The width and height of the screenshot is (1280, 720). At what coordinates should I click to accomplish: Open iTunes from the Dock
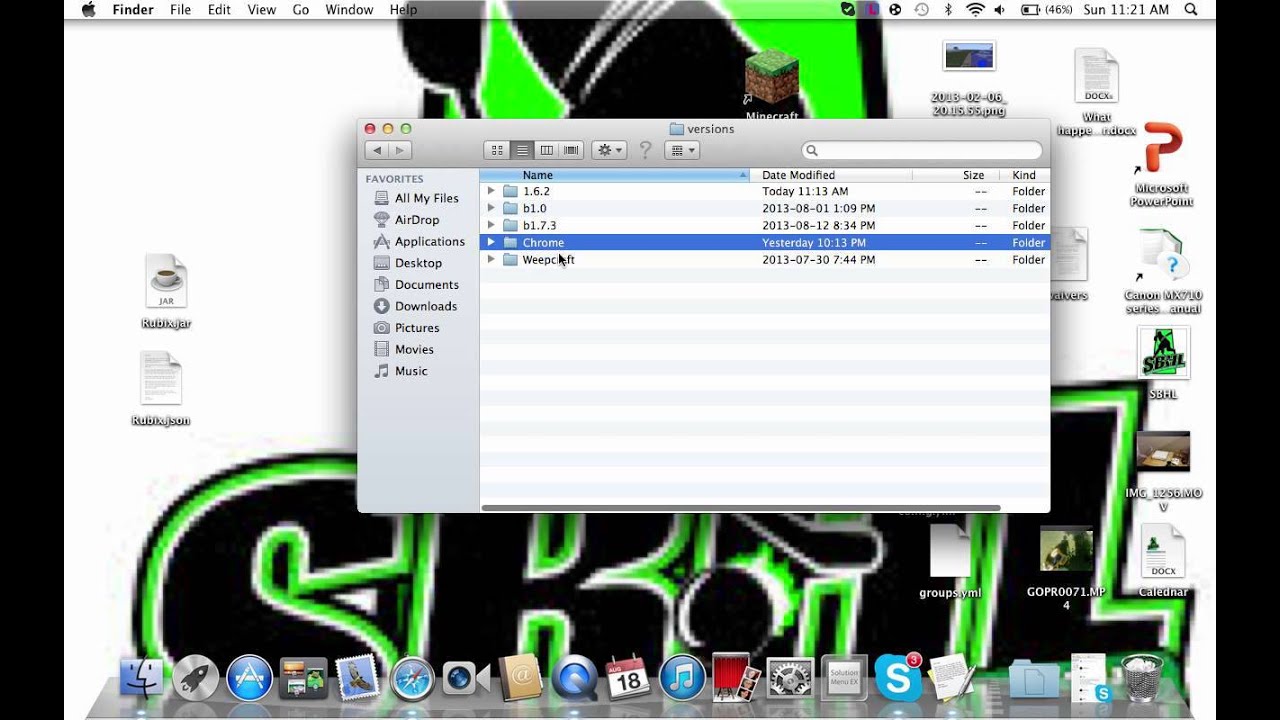682,678
